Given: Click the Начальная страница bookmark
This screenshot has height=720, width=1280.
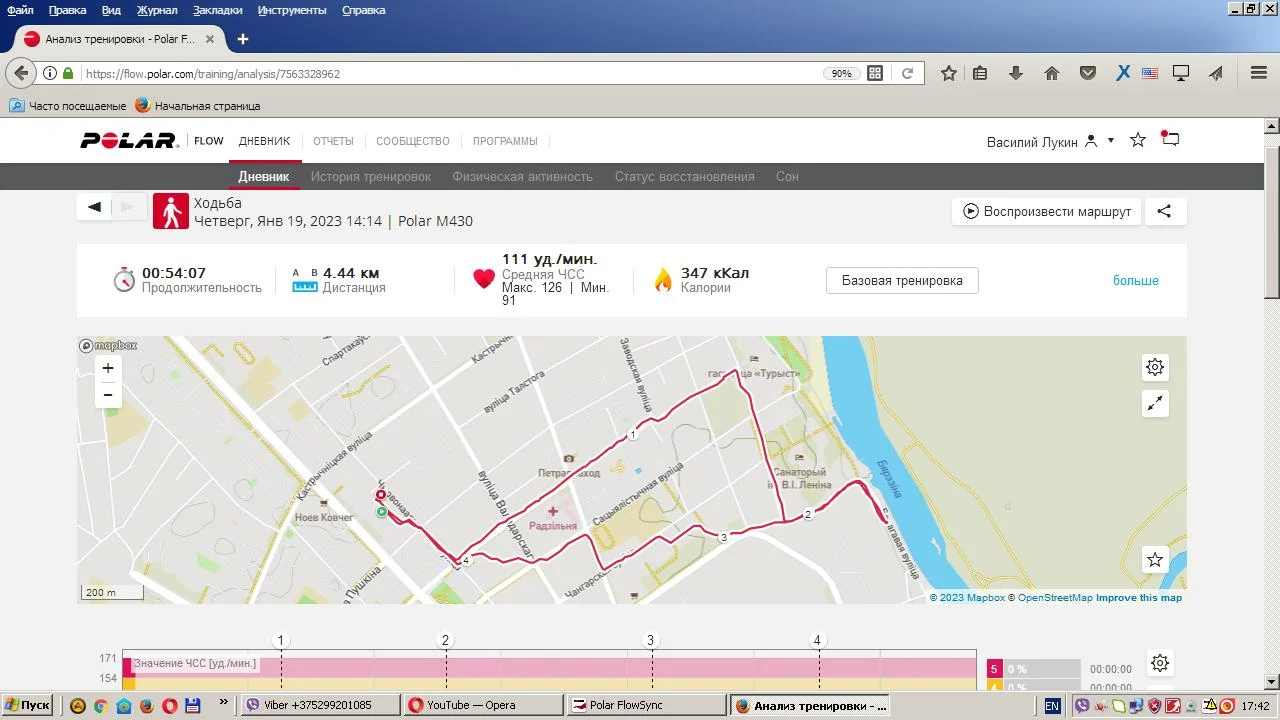Looking at the screenshot, I should (x=198, y=105).
